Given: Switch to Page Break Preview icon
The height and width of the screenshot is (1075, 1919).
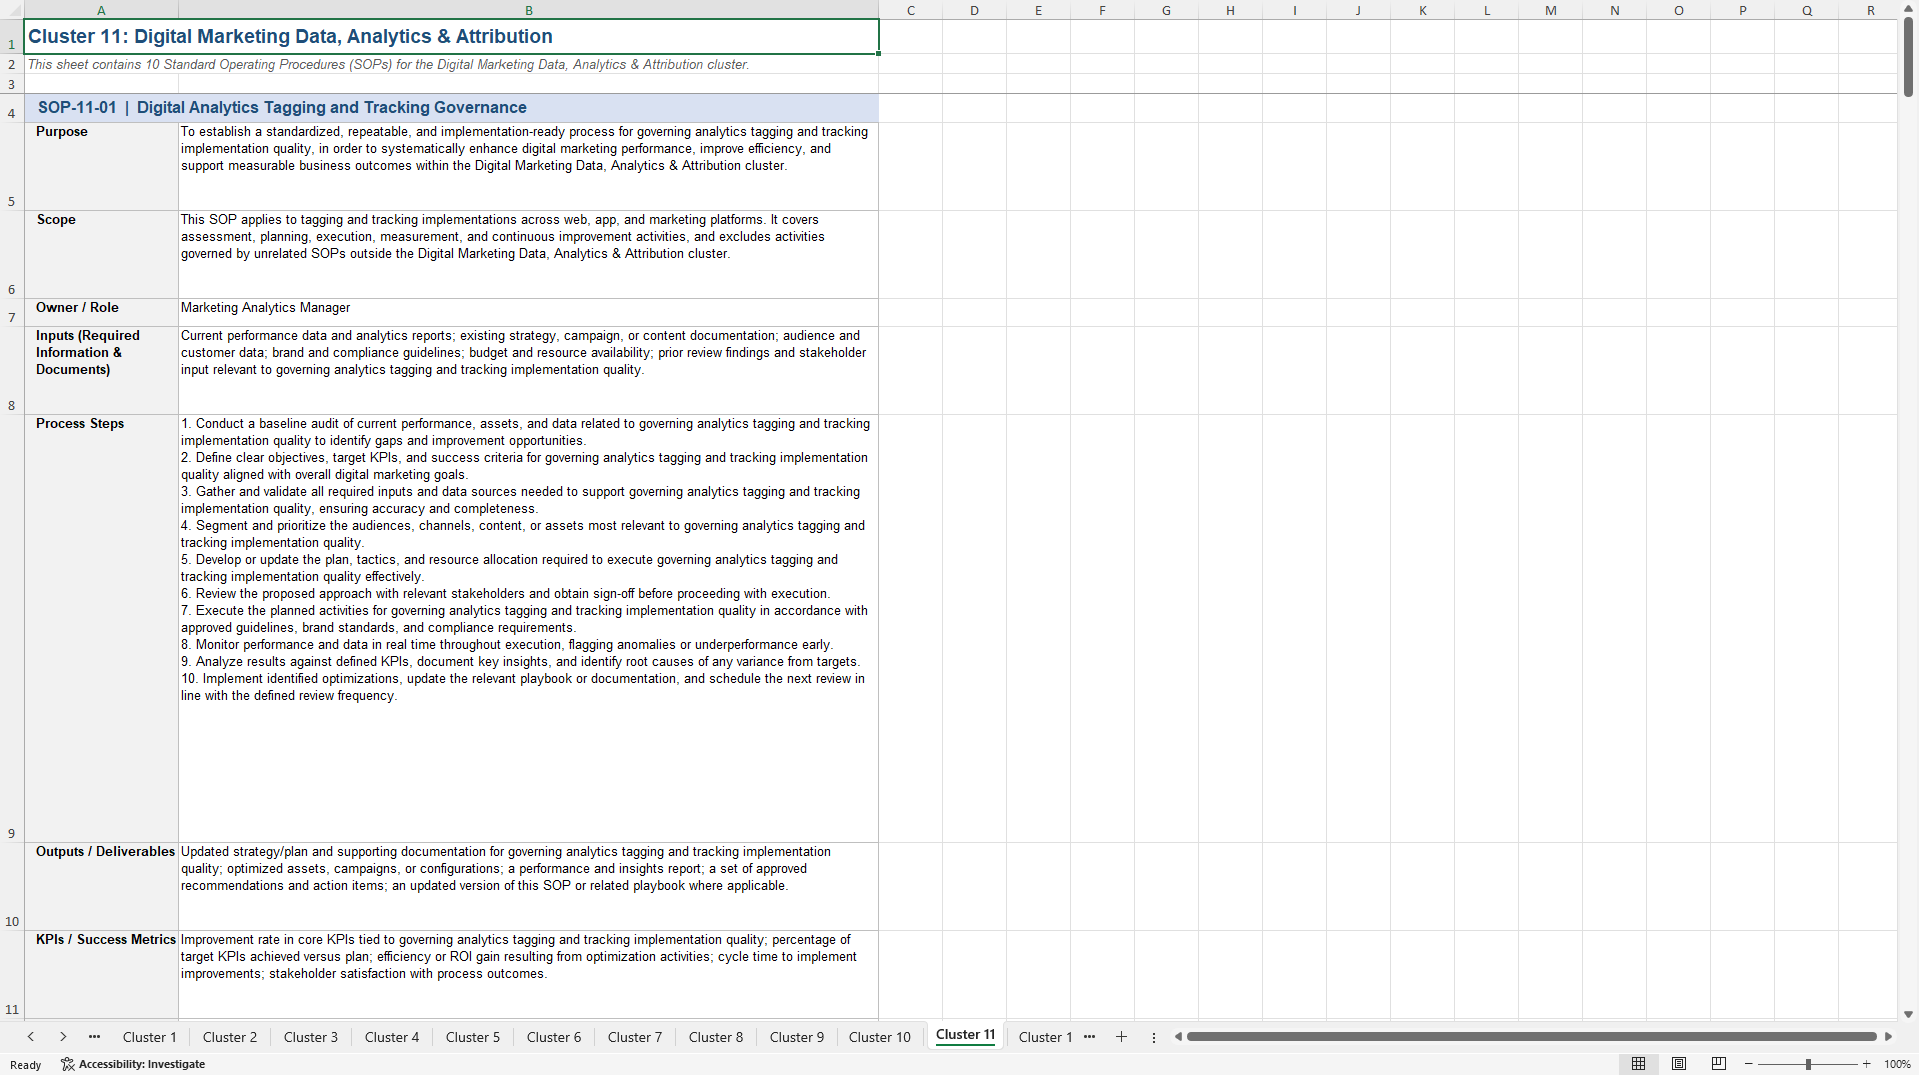Looking at the screenshot, I should [1719, 1064].
